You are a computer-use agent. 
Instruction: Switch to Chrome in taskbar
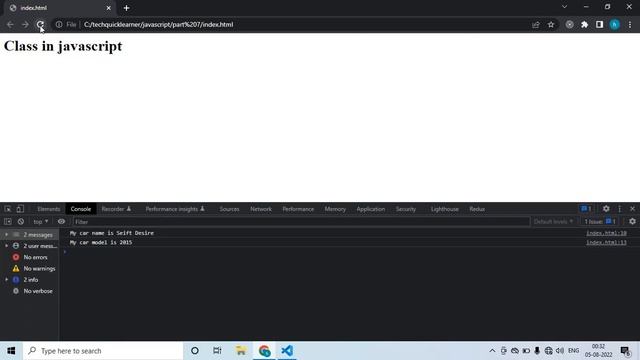coord(264,351)
